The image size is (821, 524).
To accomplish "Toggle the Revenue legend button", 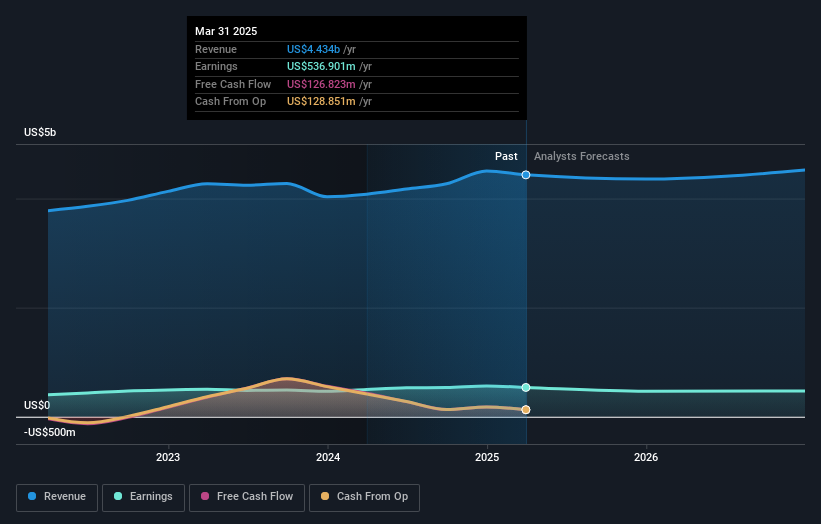I will pos(57,497).
